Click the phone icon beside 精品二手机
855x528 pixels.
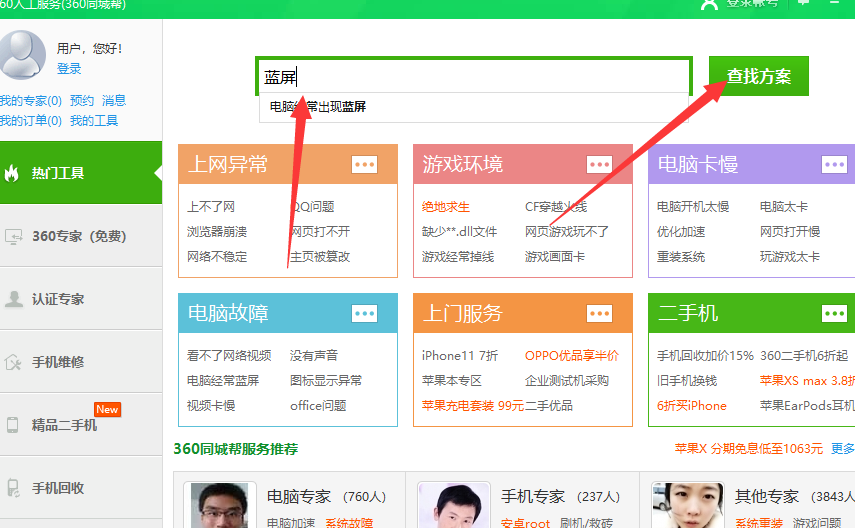(12, 425)
